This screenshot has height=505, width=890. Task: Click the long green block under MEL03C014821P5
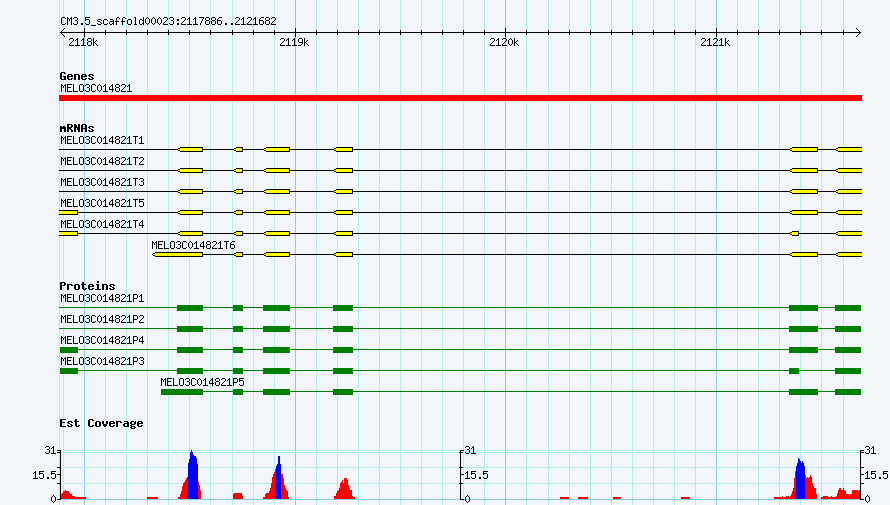coord(182,392)
